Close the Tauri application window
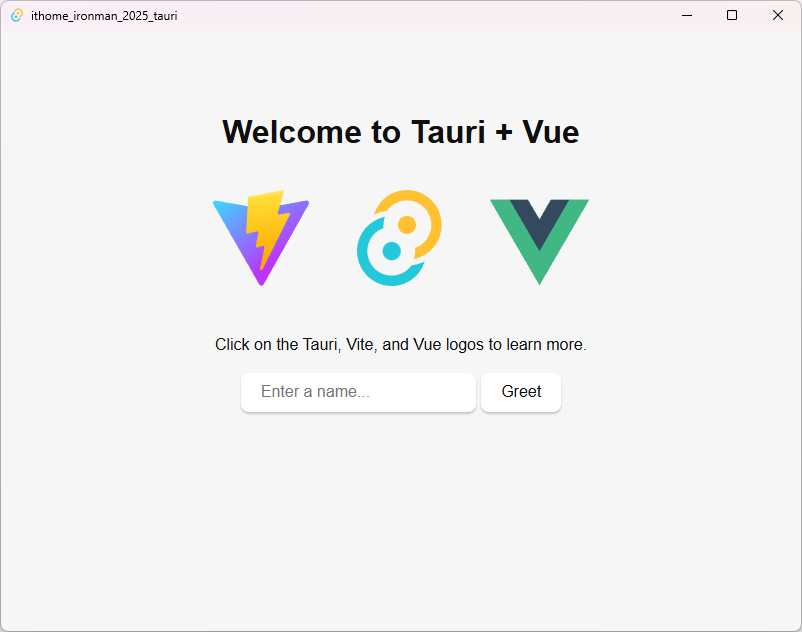 777,15
